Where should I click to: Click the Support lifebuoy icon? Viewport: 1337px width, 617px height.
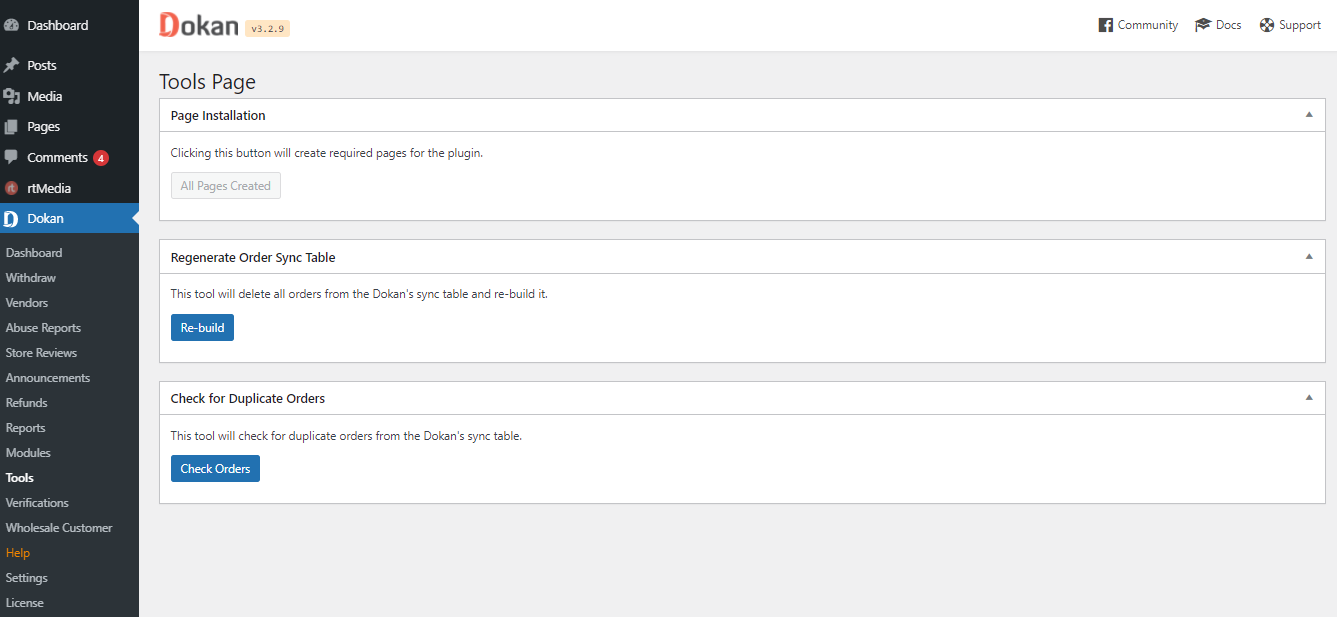[x=1267, y=25]
